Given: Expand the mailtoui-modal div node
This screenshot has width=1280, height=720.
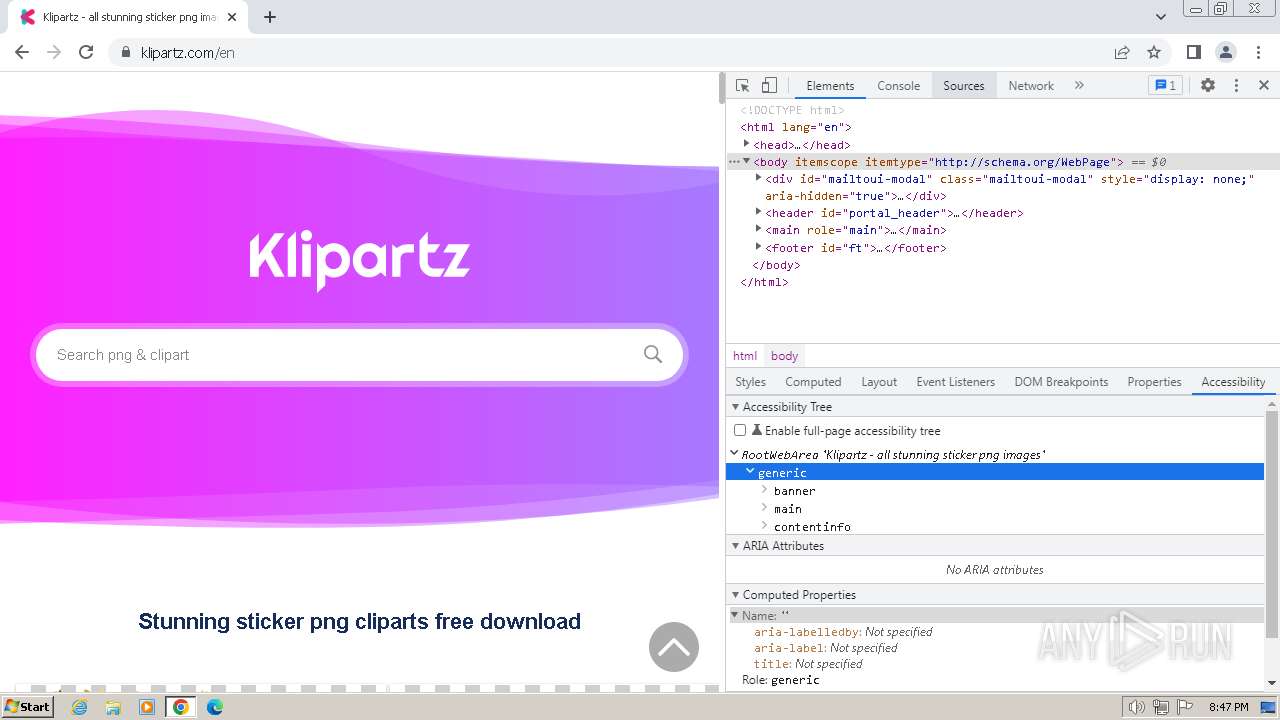Looking at the screenshot, I should pos(758,178).
